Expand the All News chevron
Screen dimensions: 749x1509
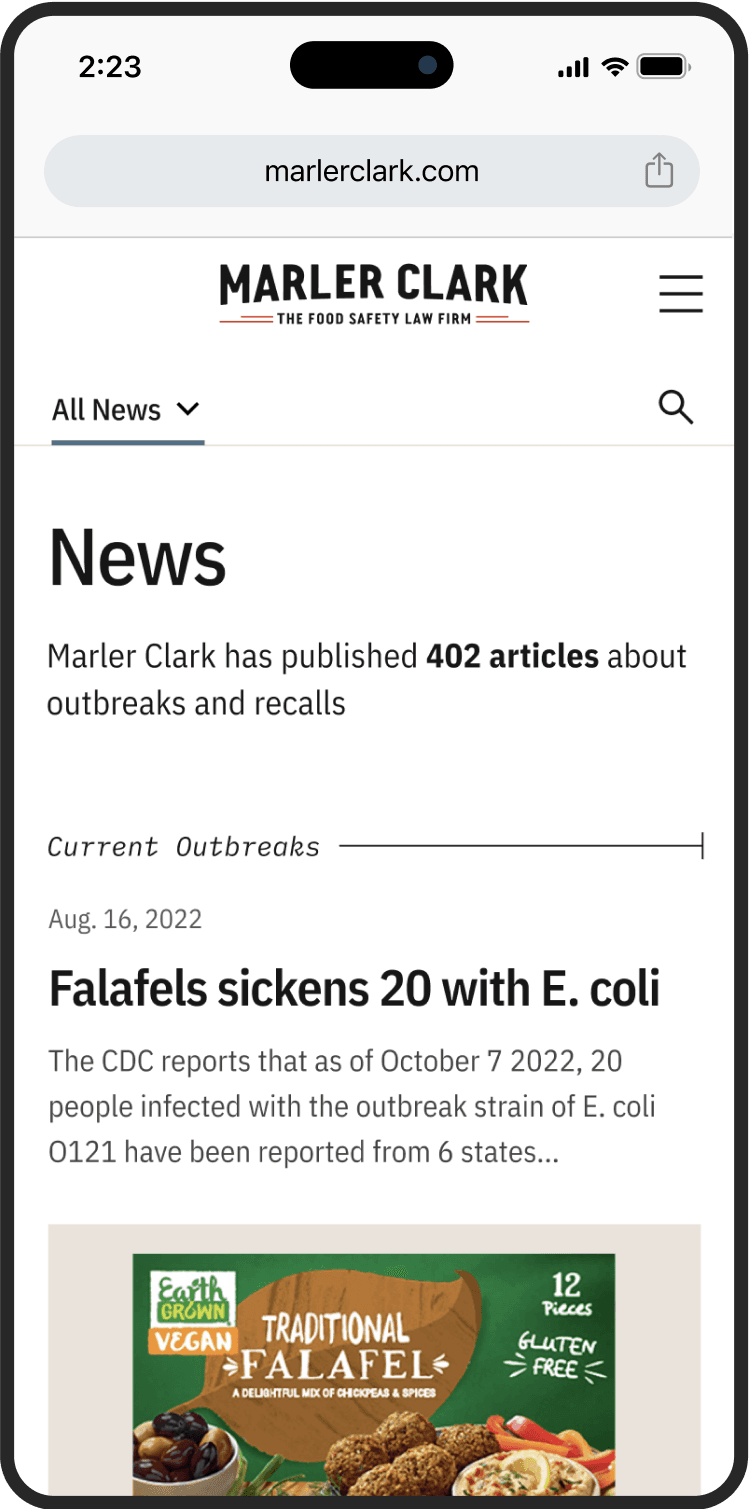(x=188, y=408)
